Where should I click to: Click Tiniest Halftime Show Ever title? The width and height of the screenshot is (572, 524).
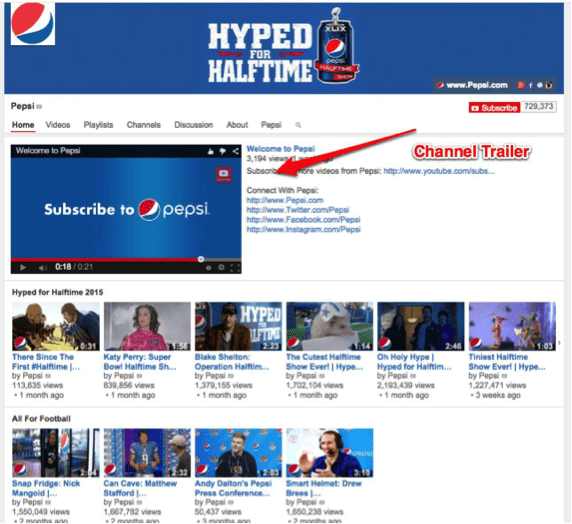507,362
